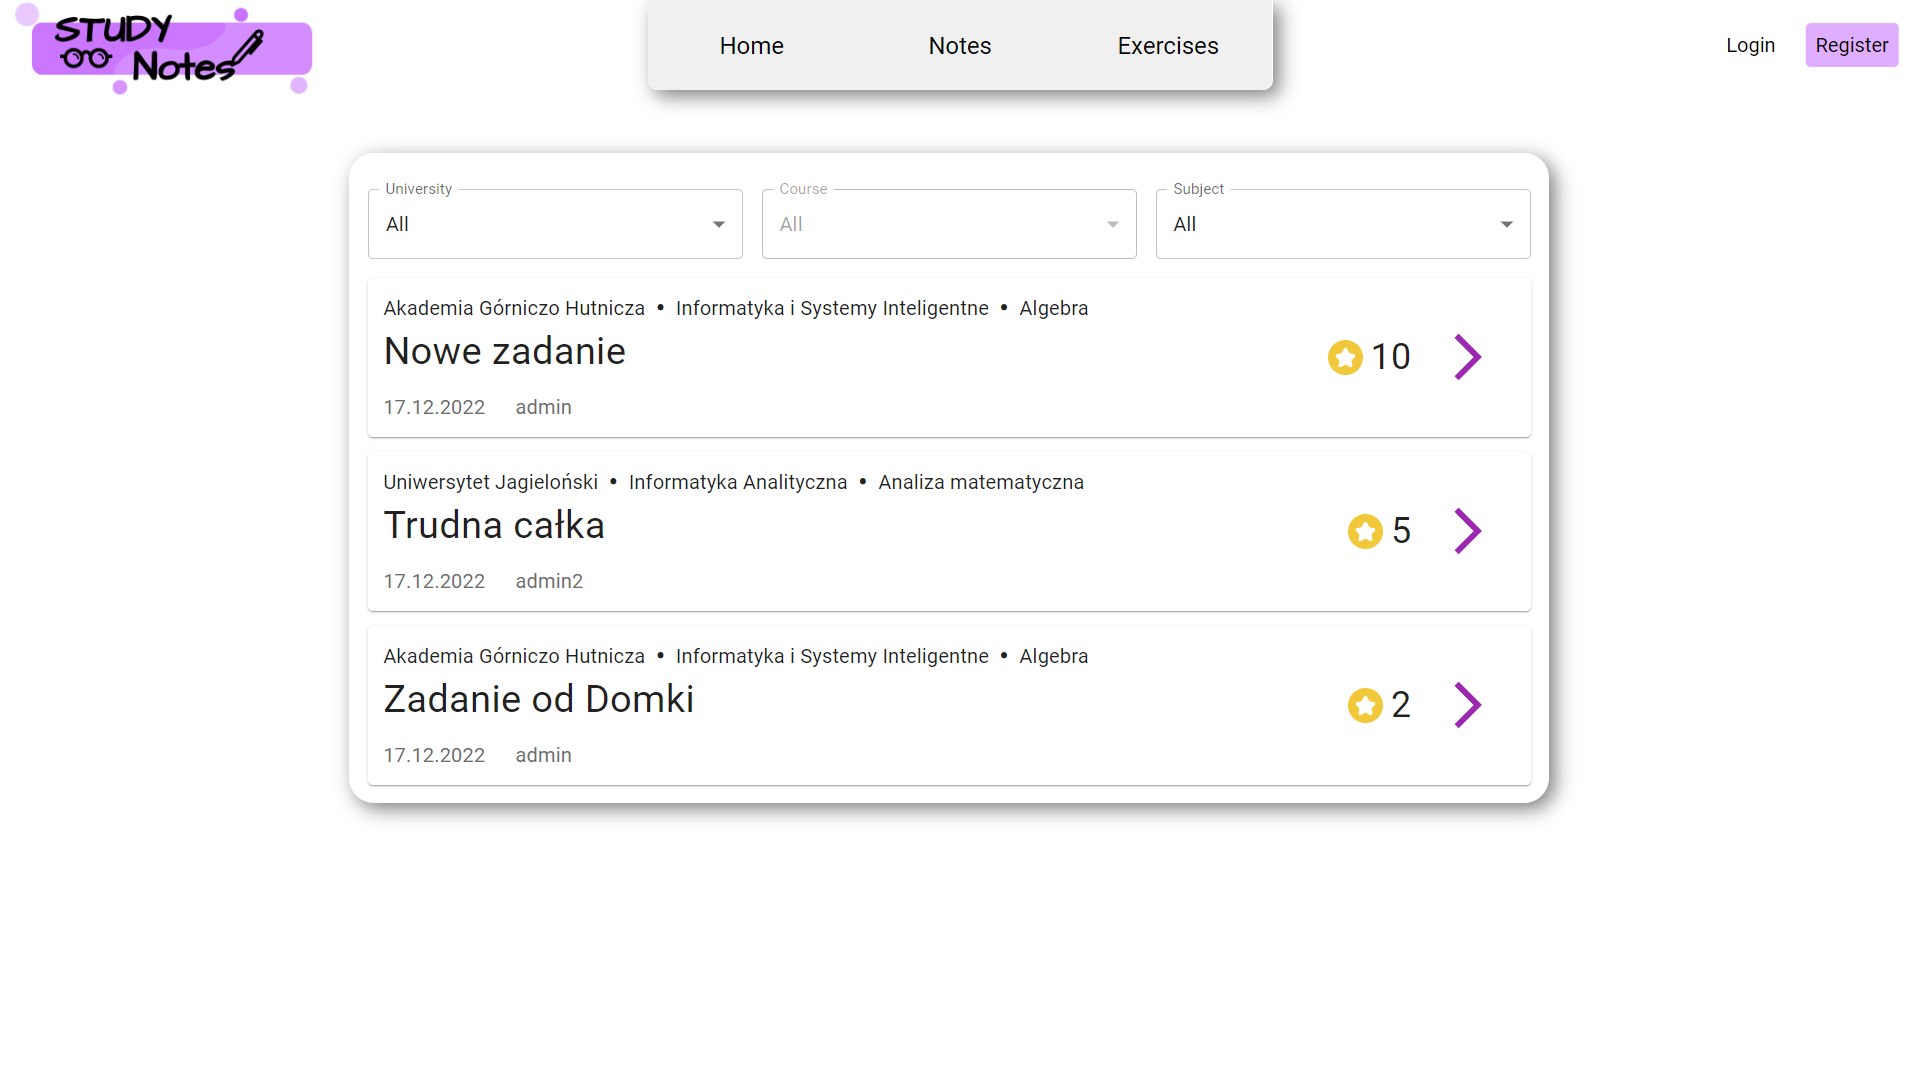Open Trudna całka via purple chevron arrow
Image resolution: width=1920 pixels, height=1080 pixels.
pos(1467,531)
